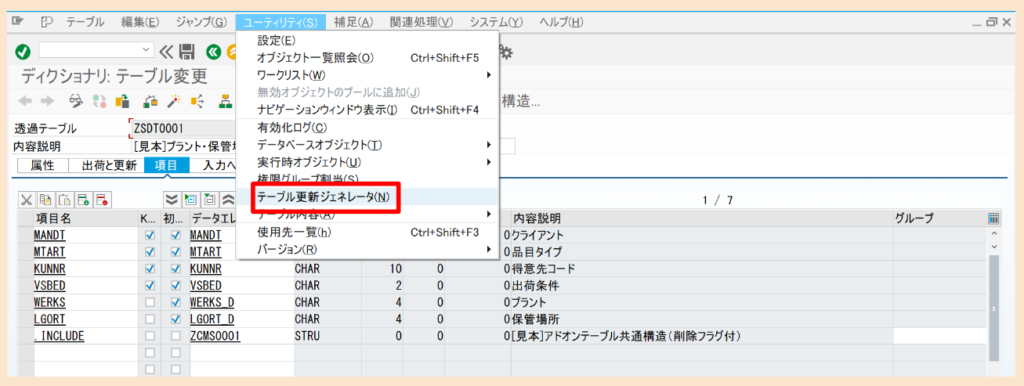Open the command field dropdown arrow

coord(146,51)
